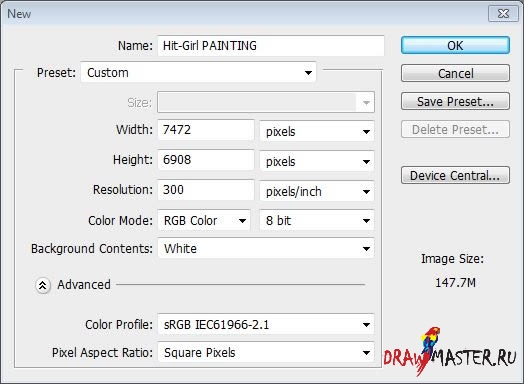Open Device Central
The image size is (524, 384).
(x=455, y=175)
